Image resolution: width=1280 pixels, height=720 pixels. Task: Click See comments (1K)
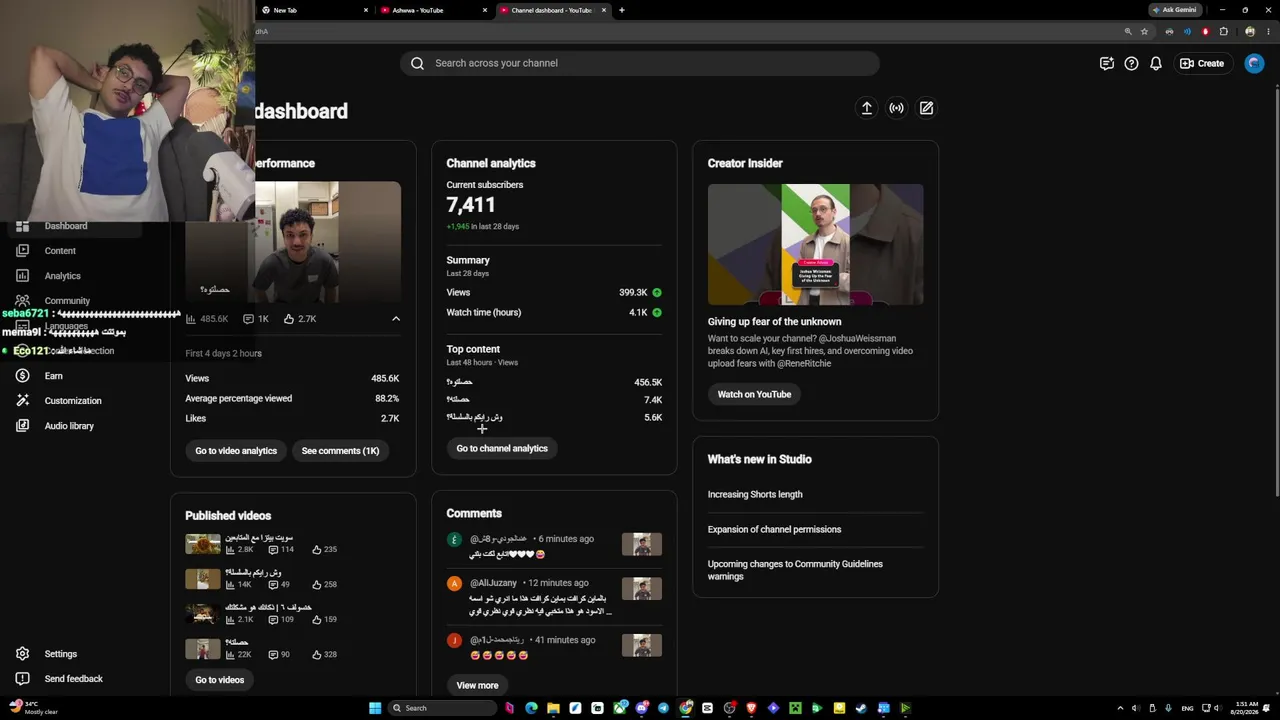[x=340, y=451]
